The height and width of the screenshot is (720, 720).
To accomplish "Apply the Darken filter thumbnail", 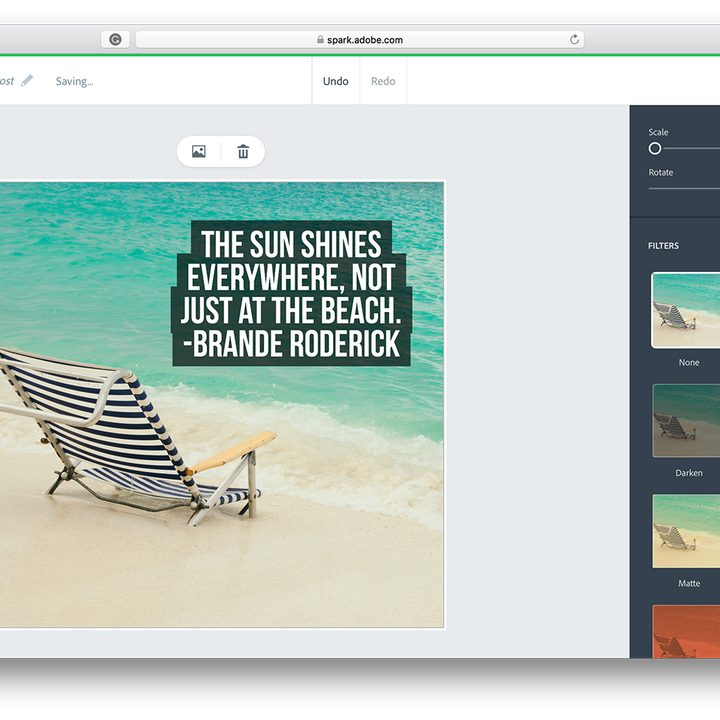I will [686, 421].
